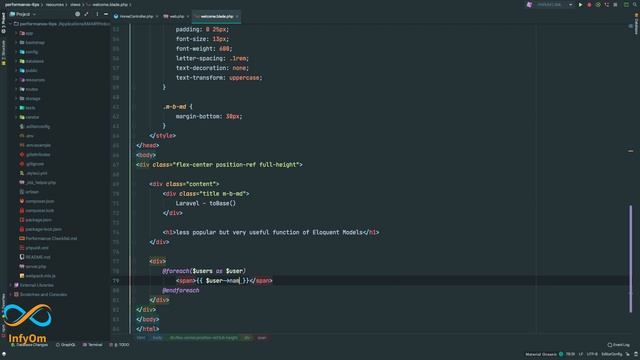
Task: Open Project panel options (three dots)
Action: (x=97, y=14)
